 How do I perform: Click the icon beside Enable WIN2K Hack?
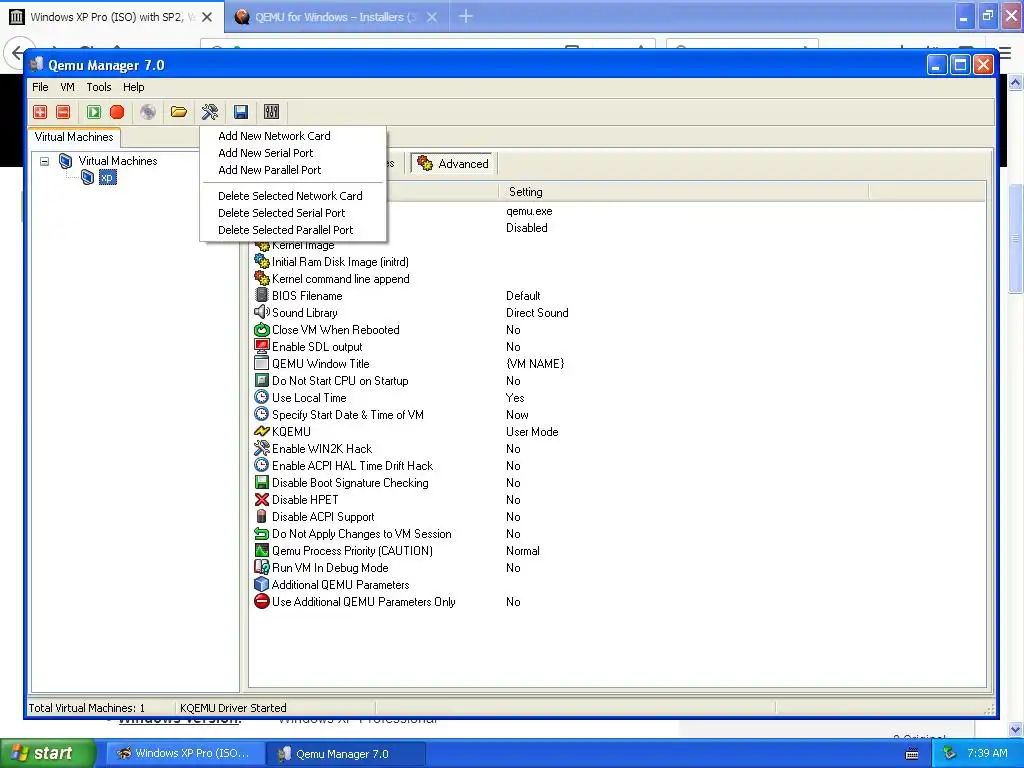262,448
